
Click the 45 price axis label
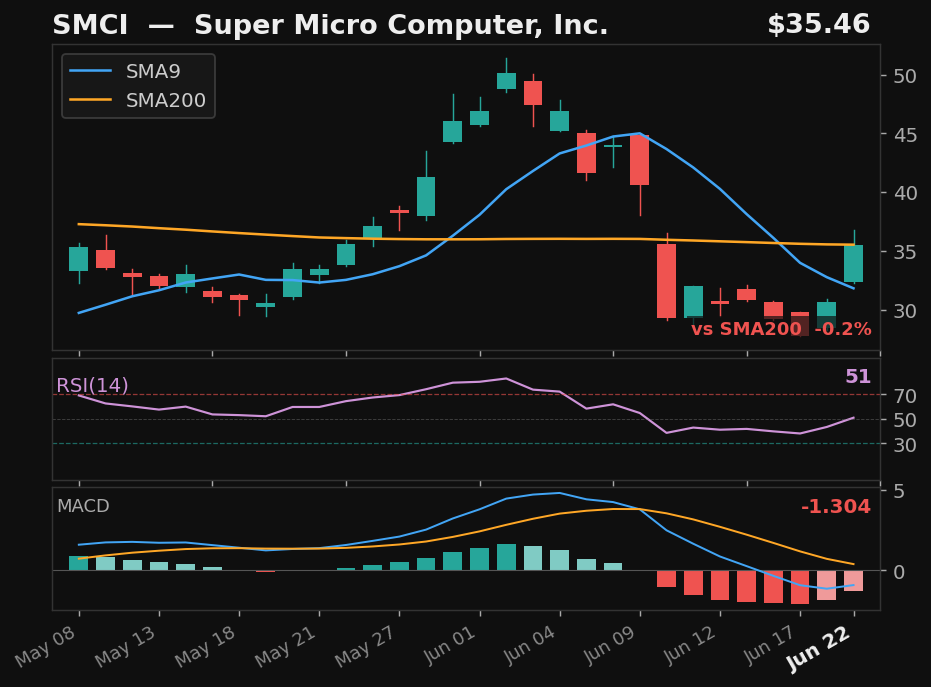click(905, 135)
